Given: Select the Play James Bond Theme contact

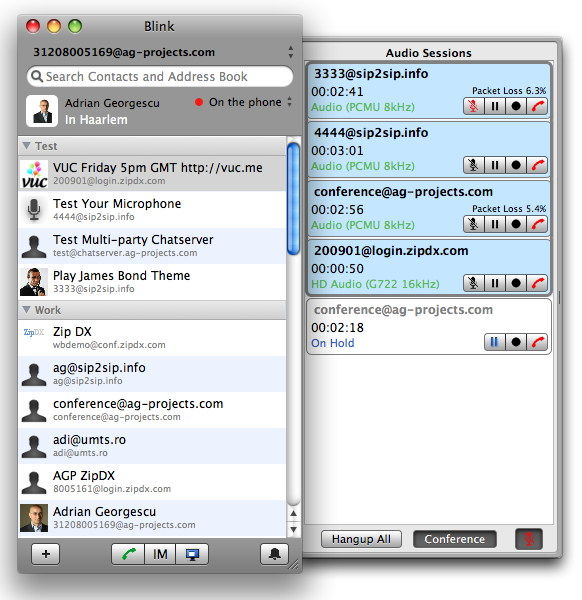Looking at the screenshot, I should tap(152, 282).
